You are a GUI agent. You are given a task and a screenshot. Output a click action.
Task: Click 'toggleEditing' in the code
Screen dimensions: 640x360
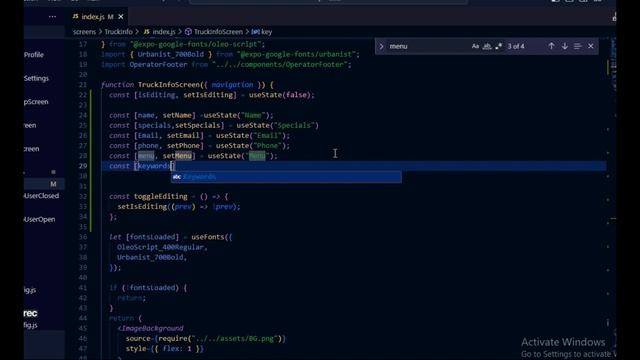pos(160,196)
